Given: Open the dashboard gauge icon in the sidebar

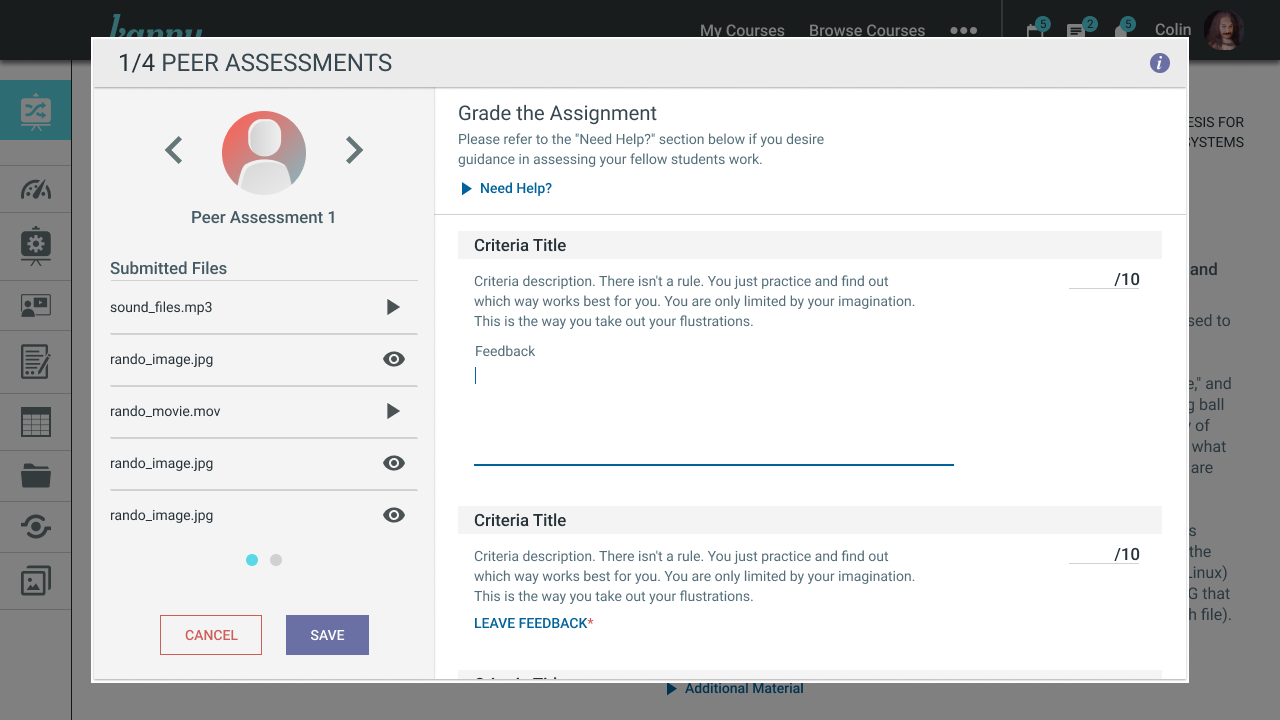Looking at the screenshot, I should [35, 190].
